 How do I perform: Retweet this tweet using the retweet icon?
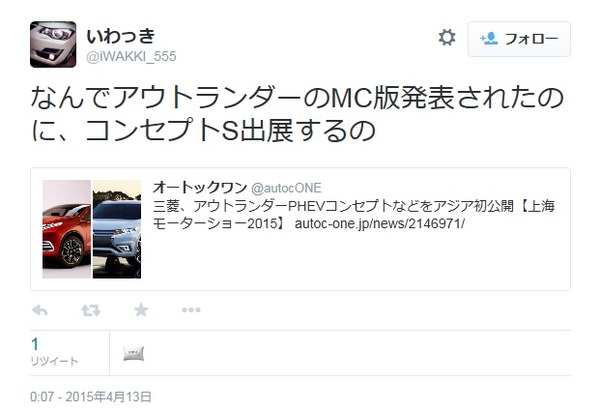point(91,310)
